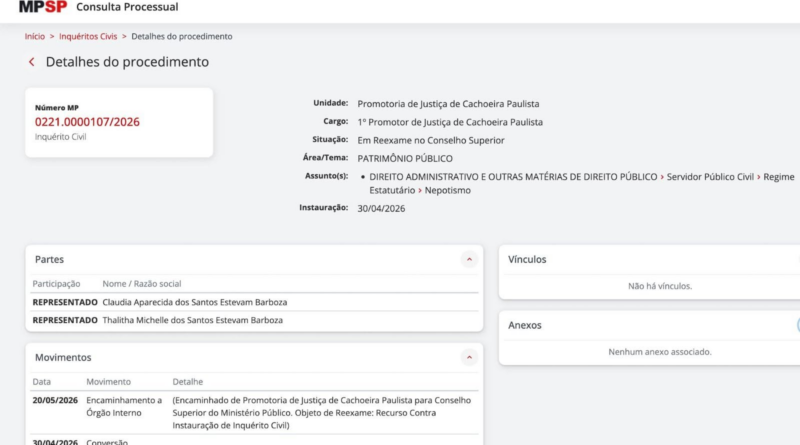This screenshot has height=445, width=800.
Task: Click the Nenhum anexo associado message
Action: [x=660, y=352]
